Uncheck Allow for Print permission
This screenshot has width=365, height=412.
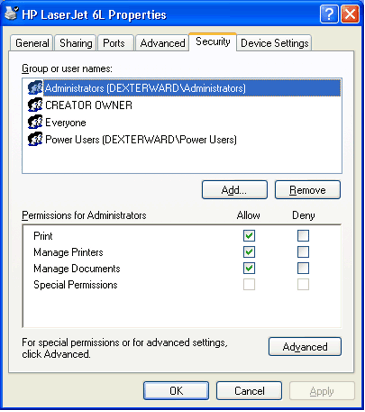(249, 236)
